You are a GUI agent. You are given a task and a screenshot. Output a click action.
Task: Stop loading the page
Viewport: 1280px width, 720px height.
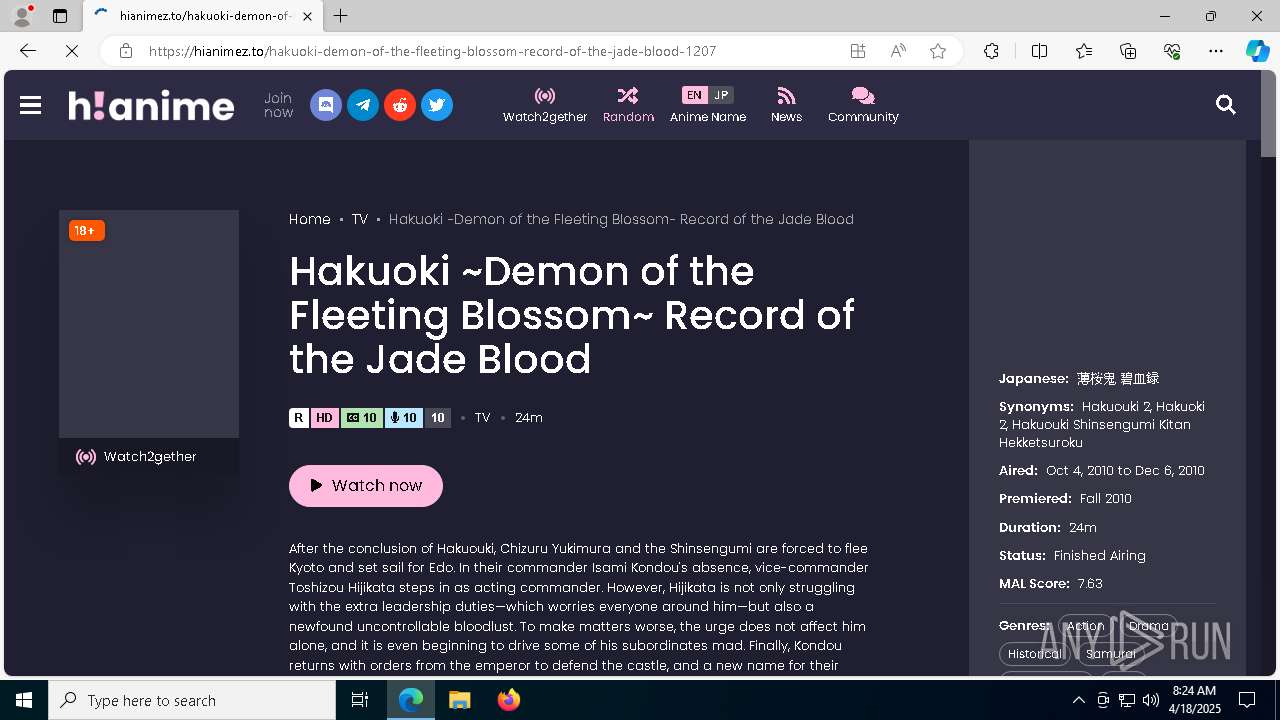click(x=72, y=51)
